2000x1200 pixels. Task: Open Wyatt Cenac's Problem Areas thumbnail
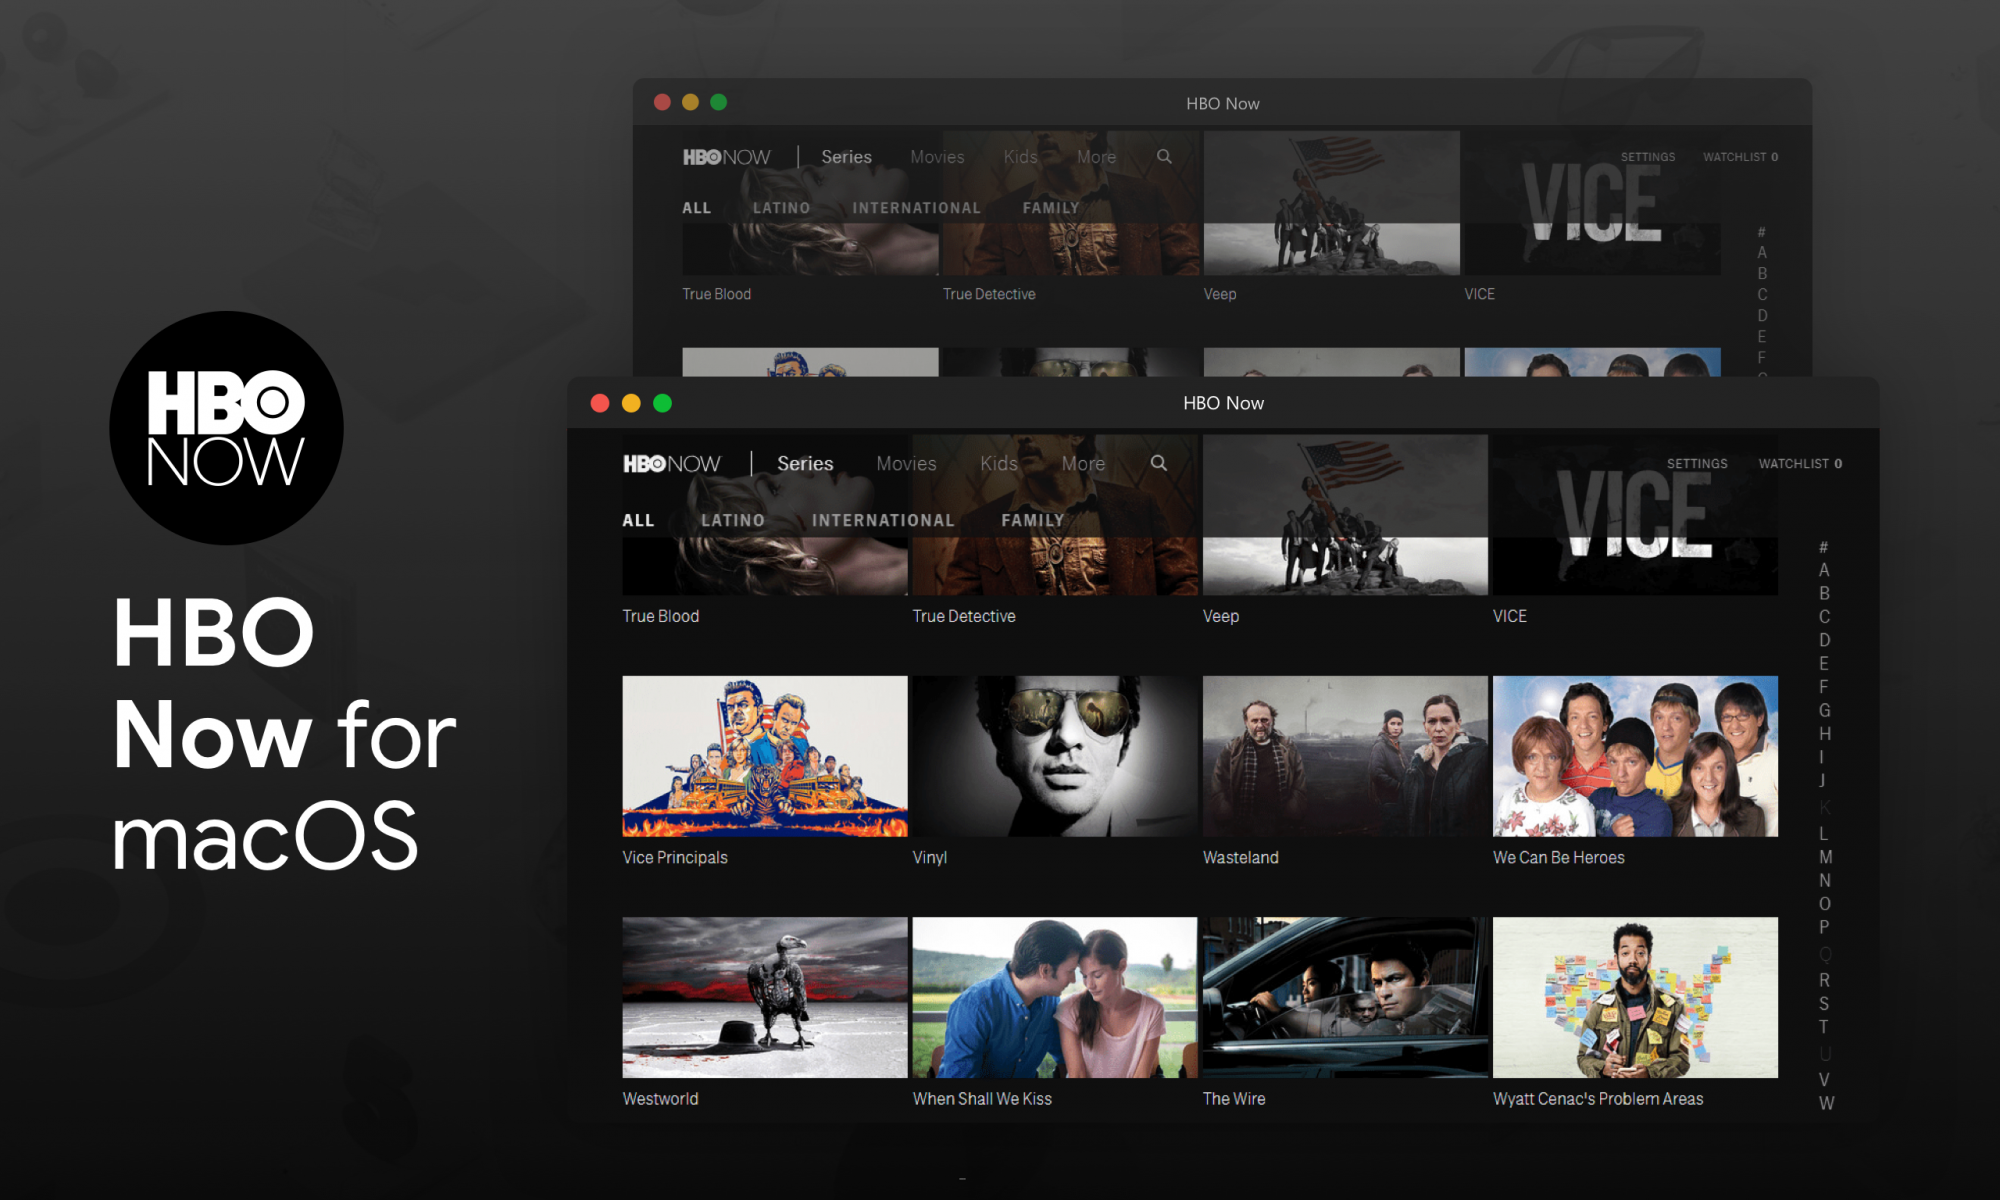pyautogui.click(x=1635, y=997)
